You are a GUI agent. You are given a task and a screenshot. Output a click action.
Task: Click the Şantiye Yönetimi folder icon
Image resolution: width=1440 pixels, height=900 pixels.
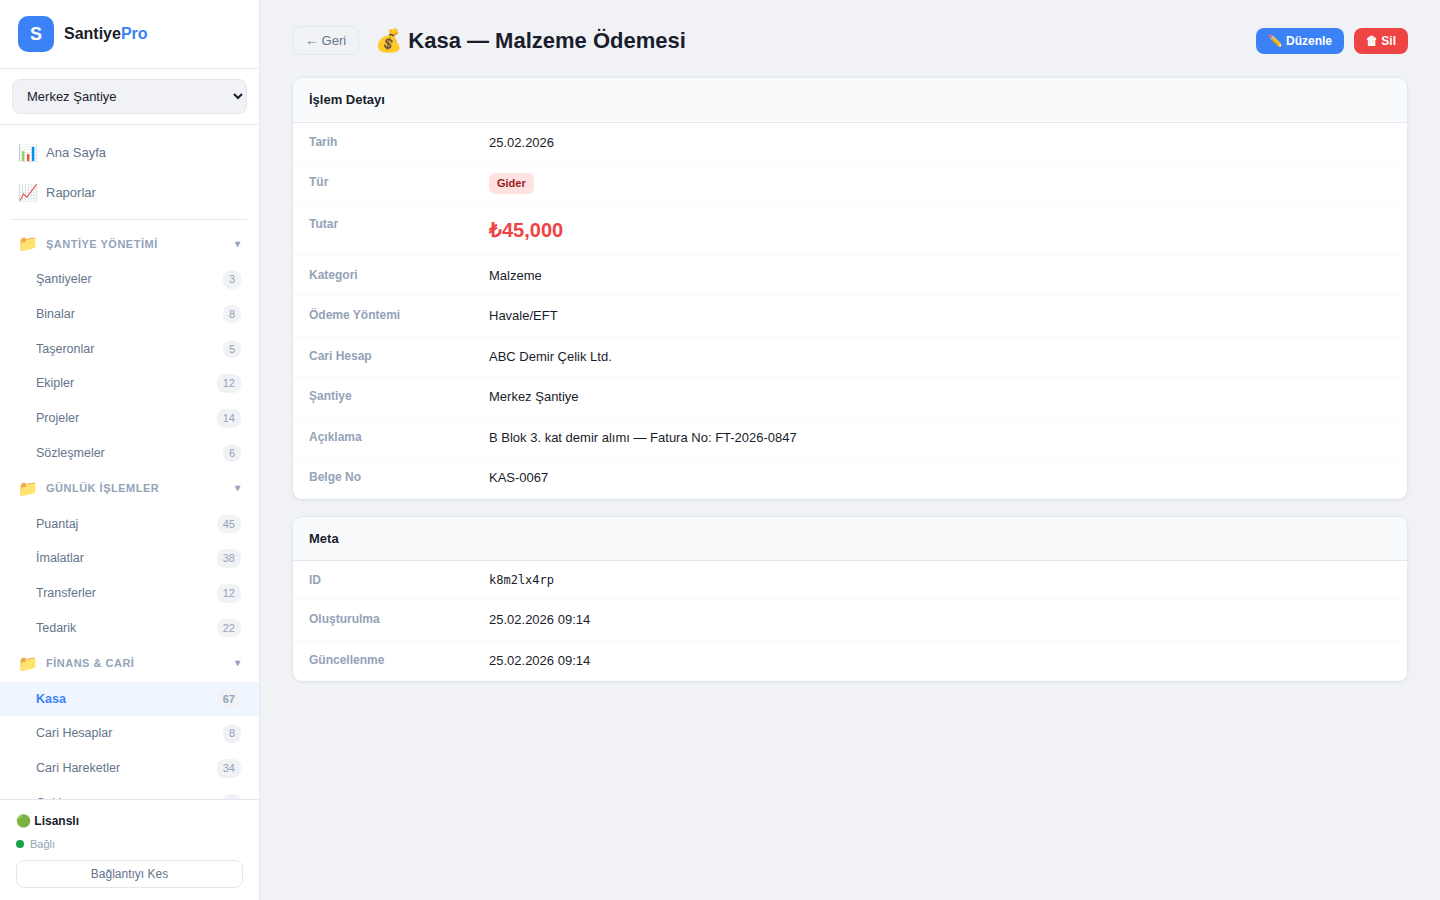point(28,244)
